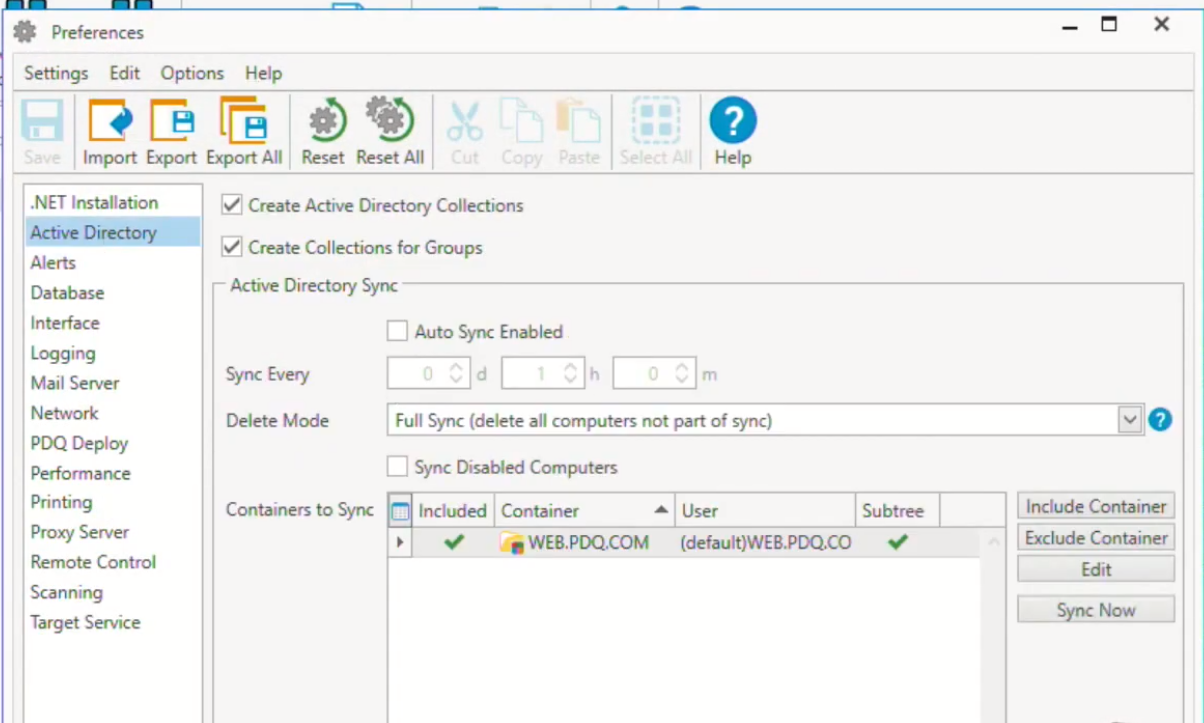1204x723 pixels.
Task: Select Database in sidebar
Action: [112, 292]
